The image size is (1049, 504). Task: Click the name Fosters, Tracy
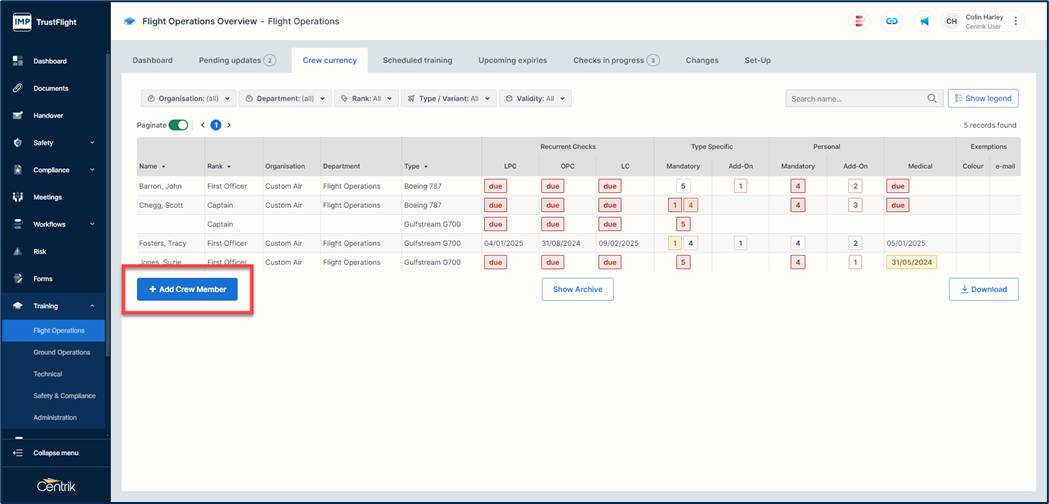click(161, 244)
